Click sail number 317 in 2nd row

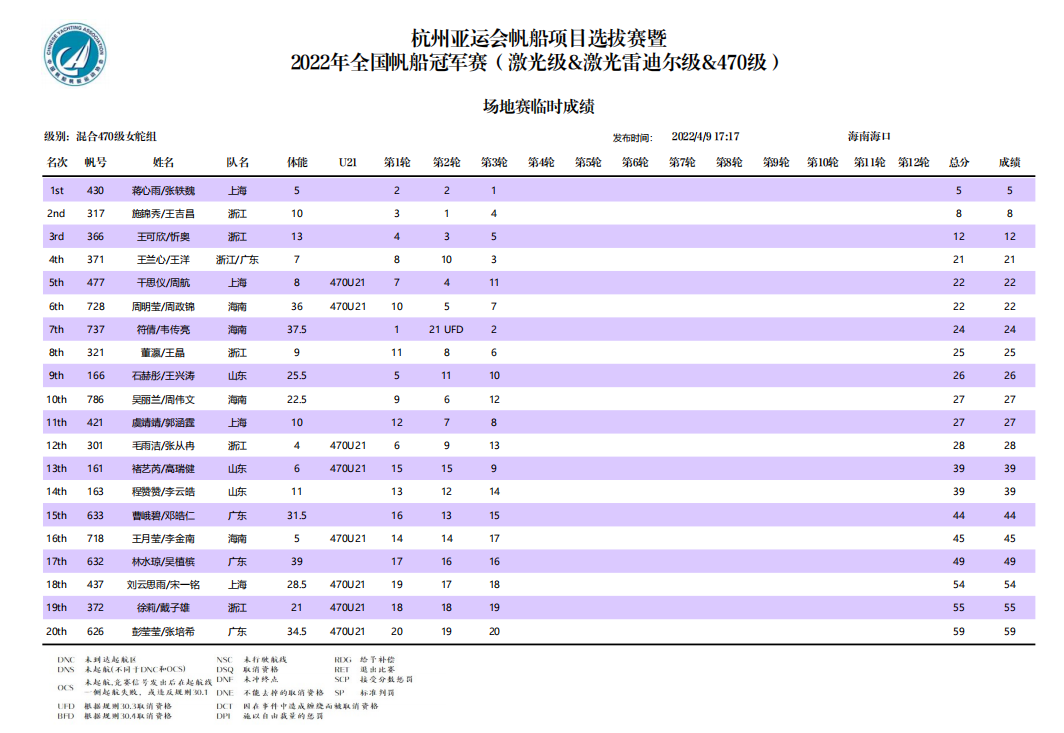tap(96, 213)
